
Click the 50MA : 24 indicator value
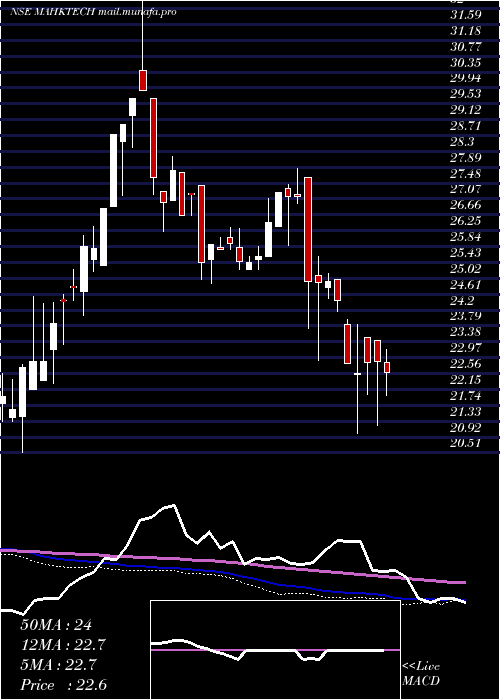(x=56, y=625)
